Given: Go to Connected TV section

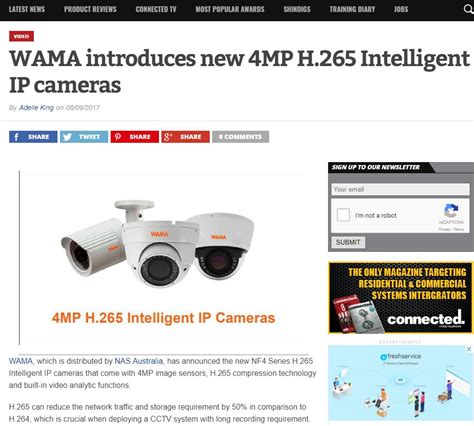Looking at the screenshot, I should [x=156, y=9].
